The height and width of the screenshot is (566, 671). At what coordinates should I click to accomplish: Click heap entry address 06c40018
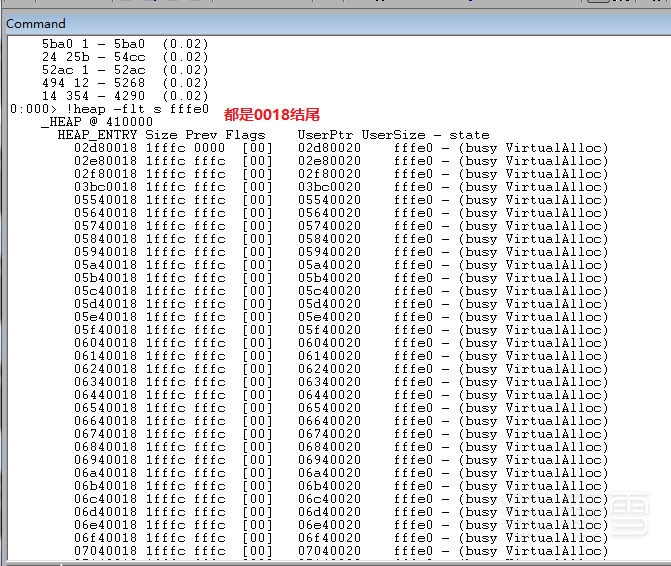pyautogui.click(x=105, y=499)
